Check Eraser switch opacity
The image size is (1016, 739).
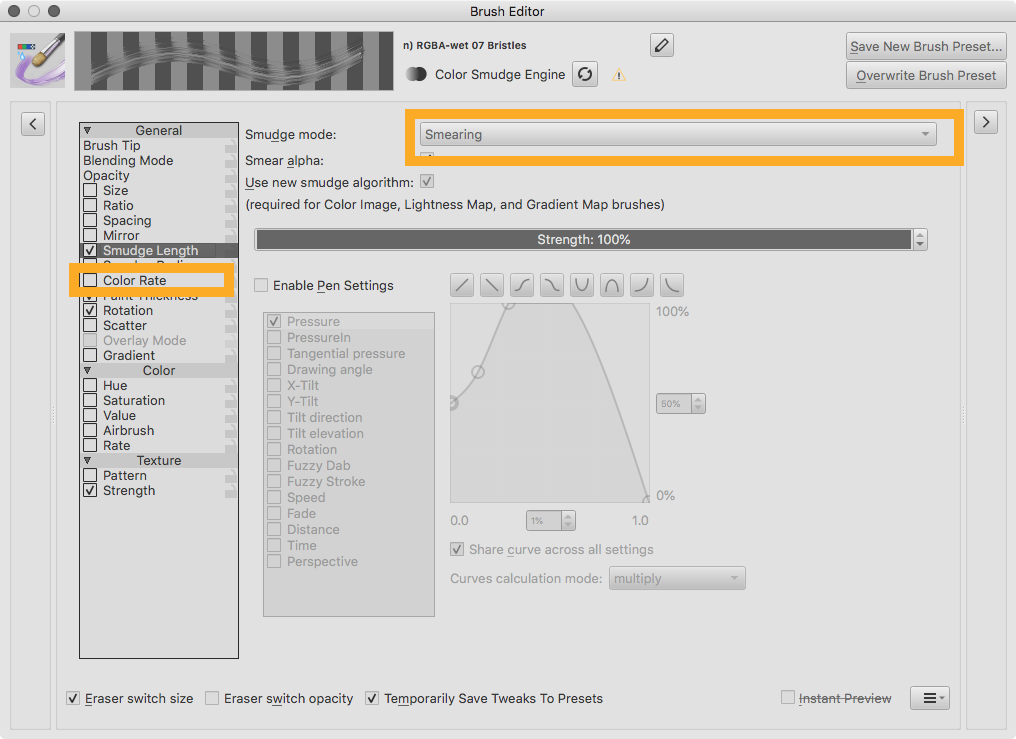point(212,698)
